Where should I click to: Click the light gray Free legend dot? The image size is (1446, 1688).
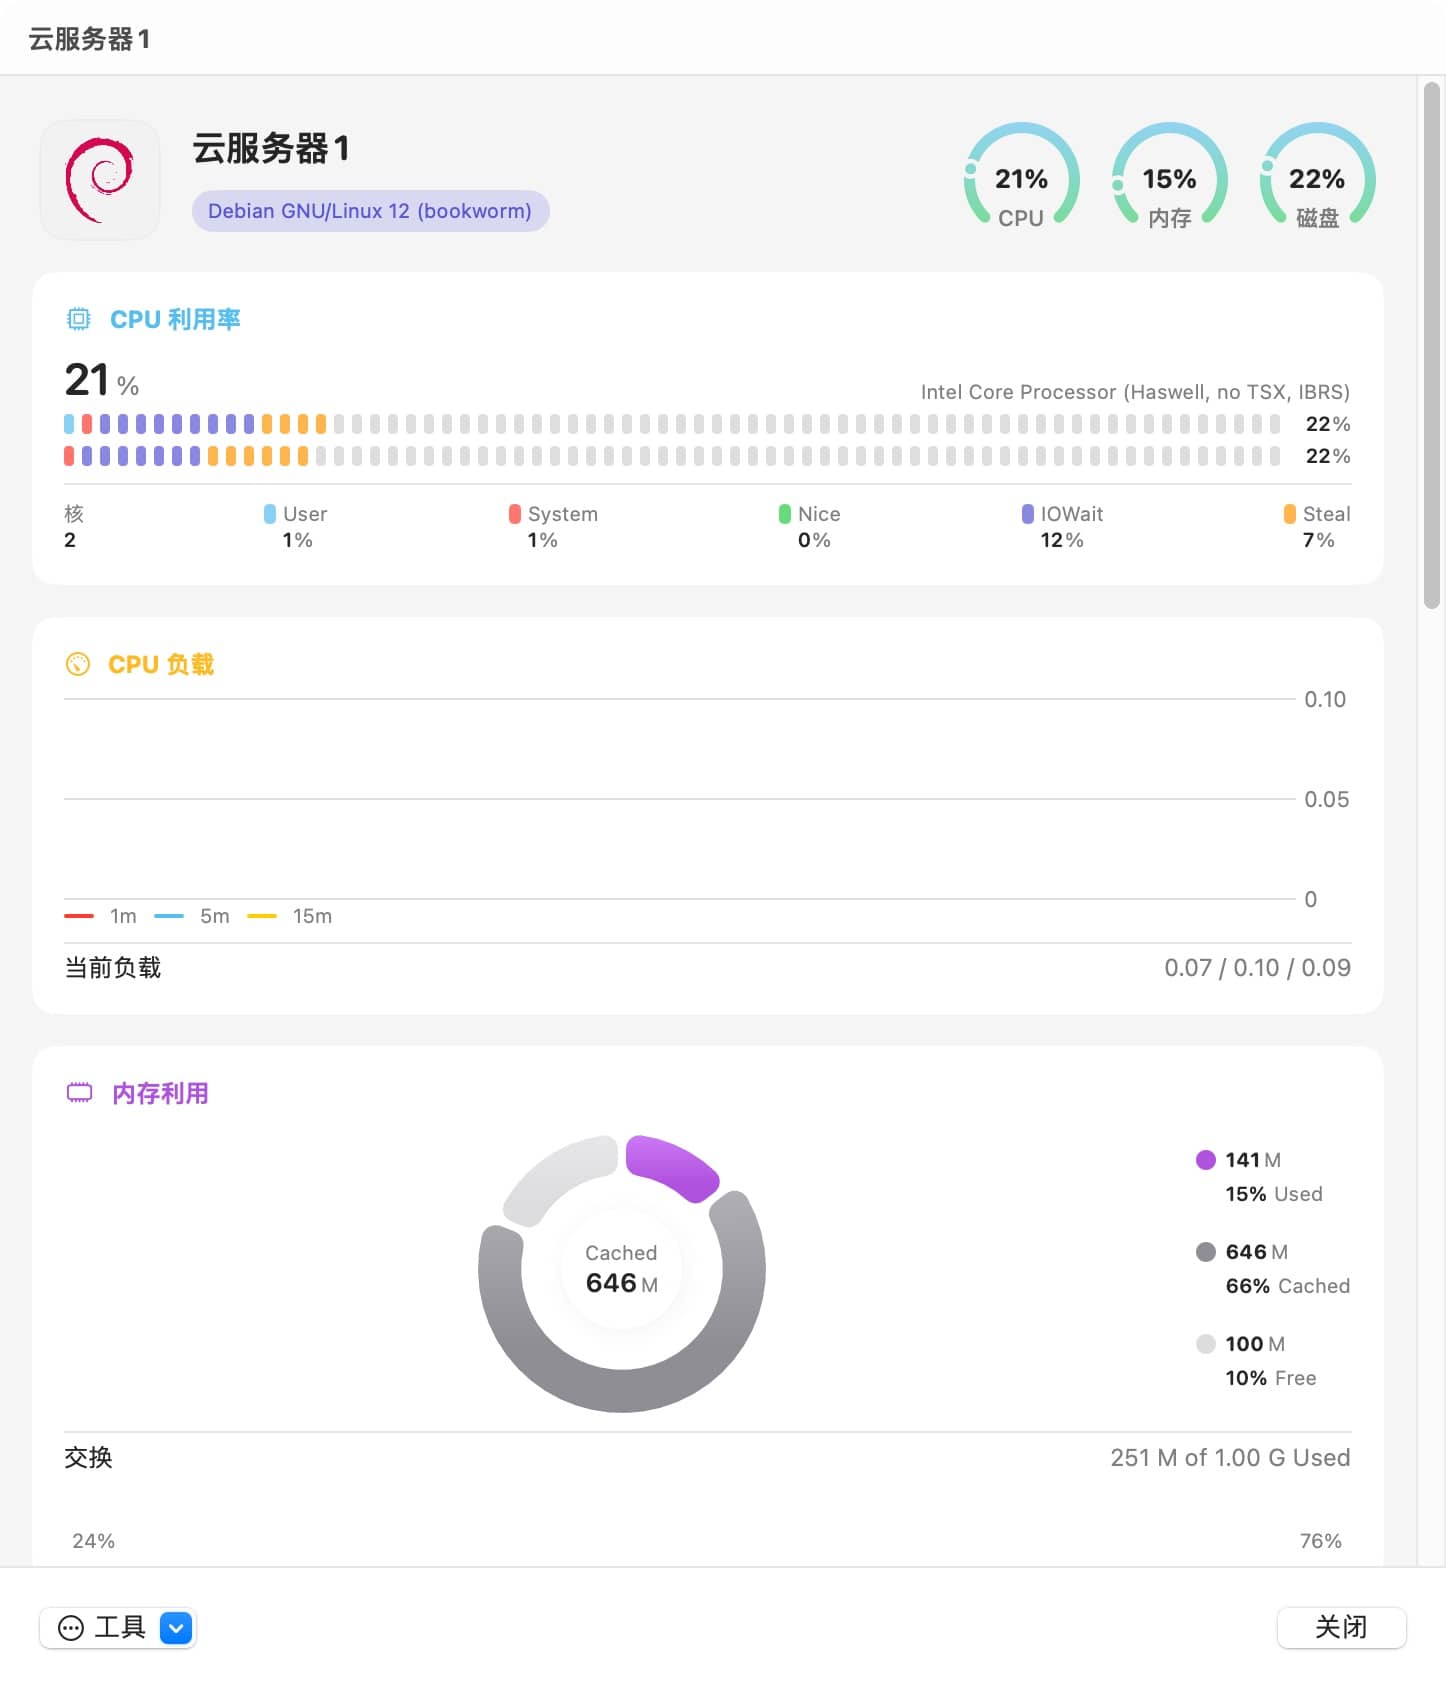pyautogui.click(x=1205, y=1344)
